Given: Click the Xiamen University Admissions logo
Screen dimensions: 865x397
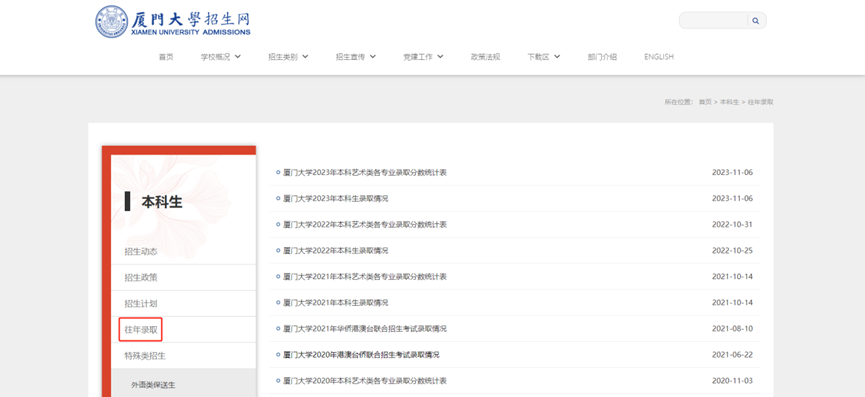Looking at the screenshot, I should (x=173, y=22).
